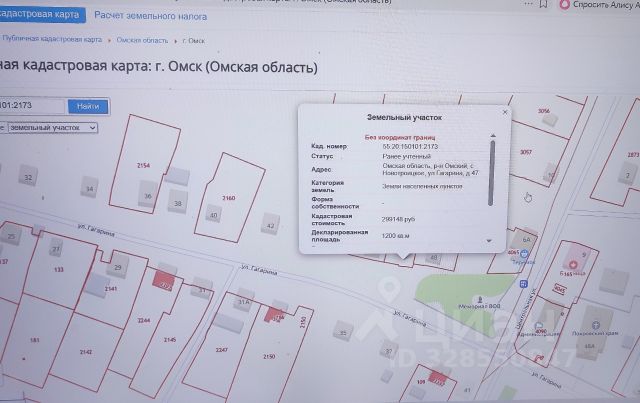Open the Публичная кадастровая карта breadcrumb
Screen dimensions: 640x403
pyautogui.click(x=52, y=39)
